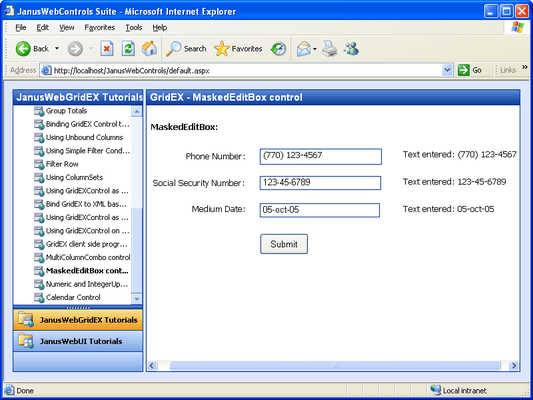Viewport: 533px width, 400px height.
Task: Expand the address bar dropdown arrow
Action: pos(447,70)
